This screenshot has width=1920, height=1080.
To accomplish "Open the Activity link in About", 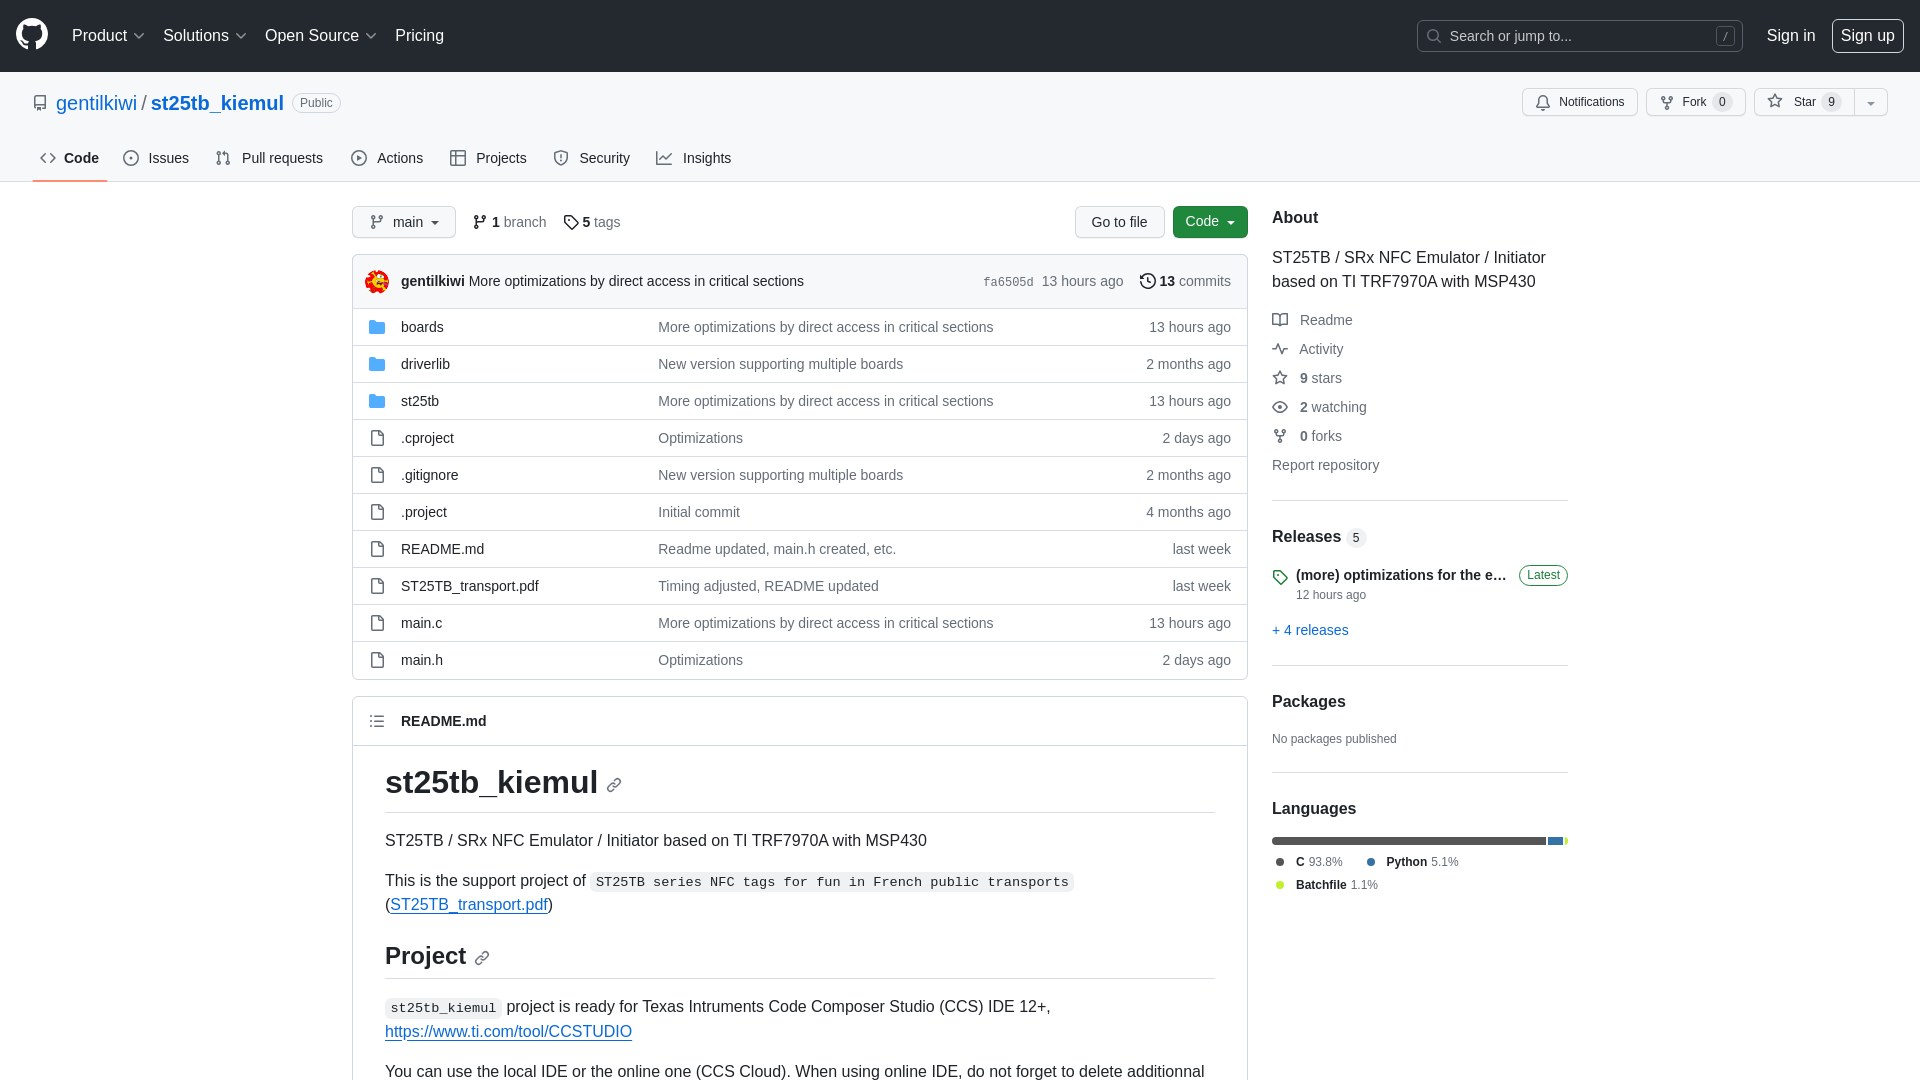I will click(1308, 349).
